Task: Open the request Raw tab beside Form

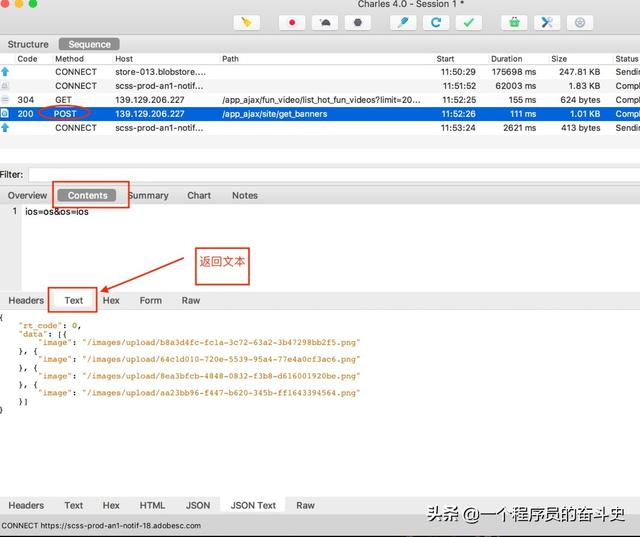Action: click(x=191, y=300)
